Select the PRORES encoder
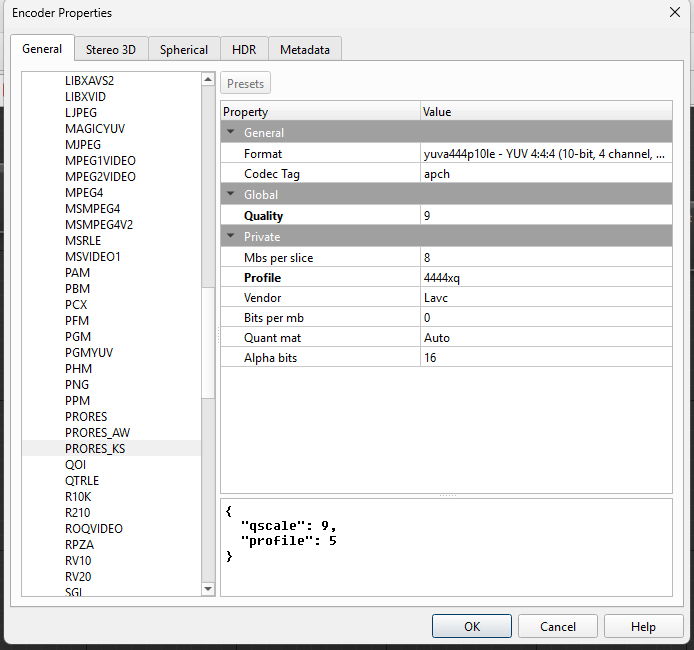This screenshot has width=694, height=650. point(86,416)
